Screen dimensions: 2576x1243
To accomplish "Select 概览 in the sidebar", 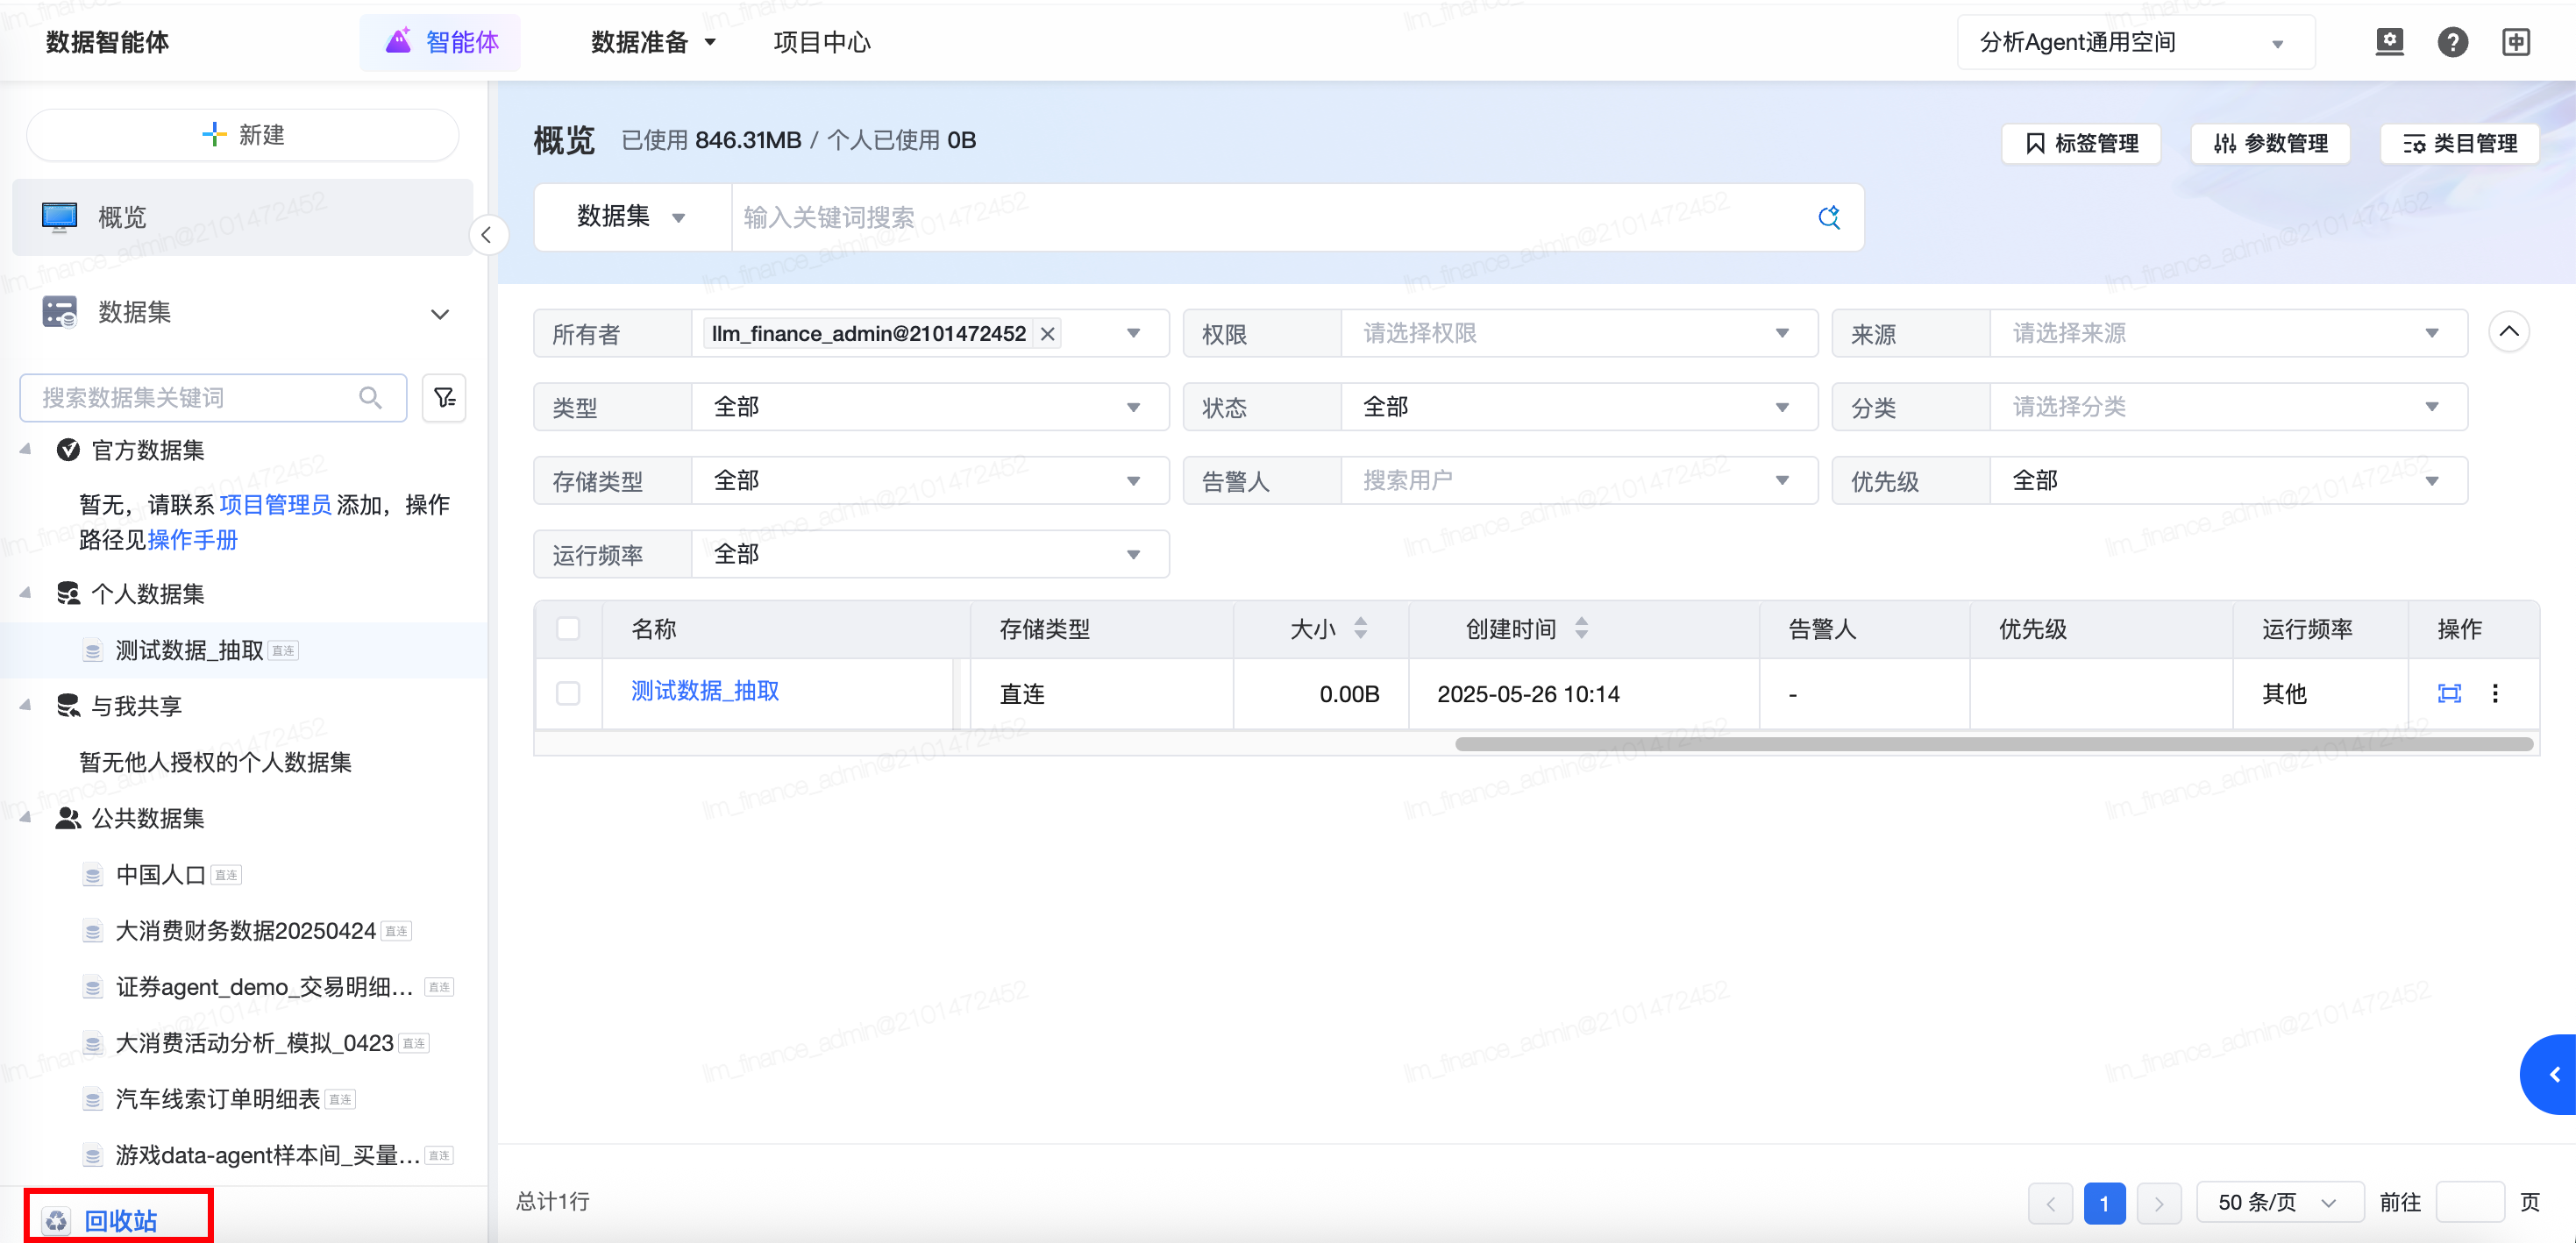I will [x=242, y=217].
